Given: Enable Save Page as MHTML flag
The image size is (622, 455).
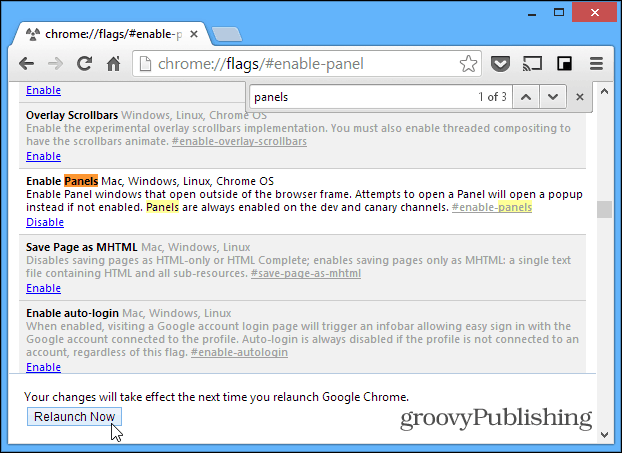Looking at the screenshot, I should pyautogui.click(x=43, y=288).
